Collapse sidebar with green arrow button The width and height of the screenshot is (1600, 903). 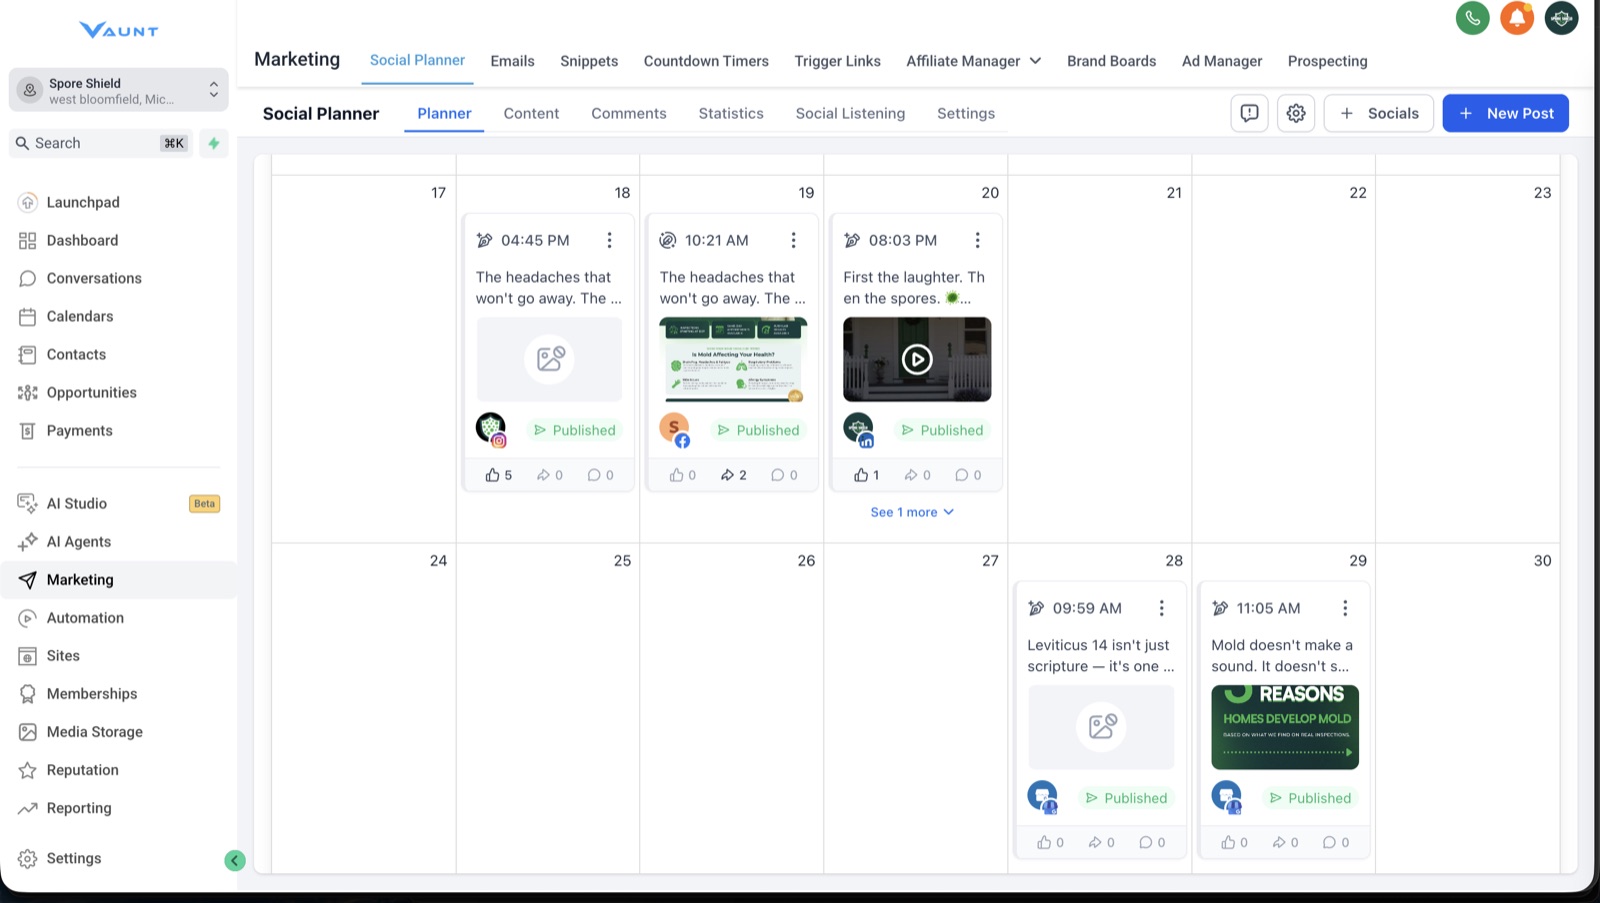tap(235, 860)
